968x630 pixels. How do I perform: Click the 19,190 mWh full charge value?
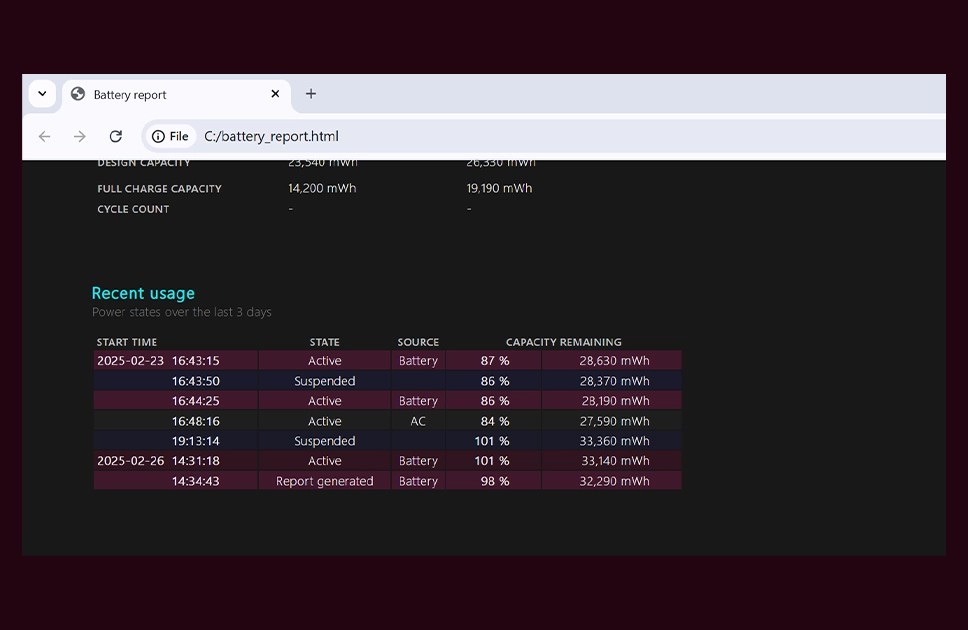pyautogui.click(x=499, y=188)
